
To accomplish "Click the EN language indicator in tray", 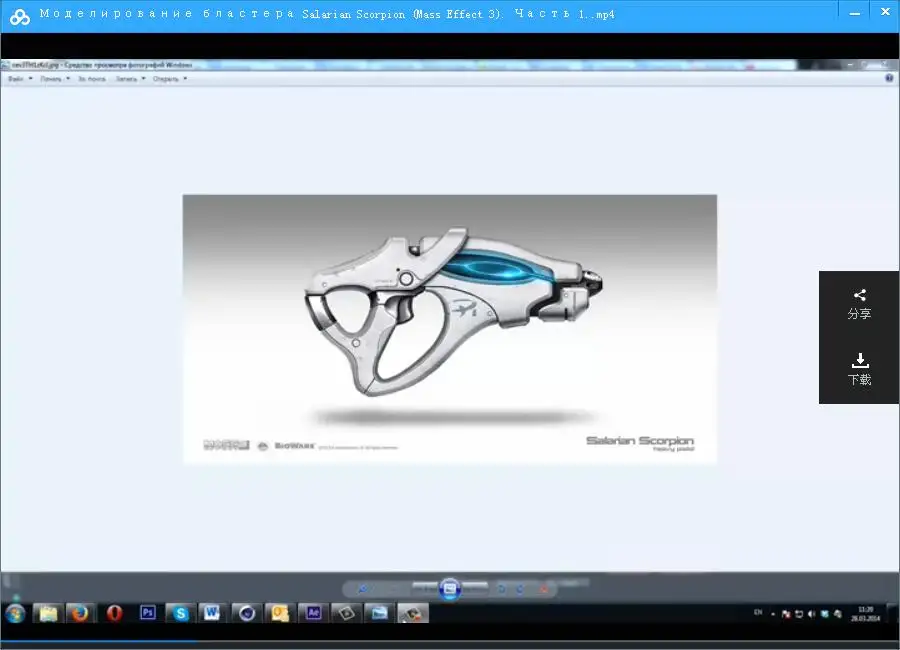I will coord(758,613).
